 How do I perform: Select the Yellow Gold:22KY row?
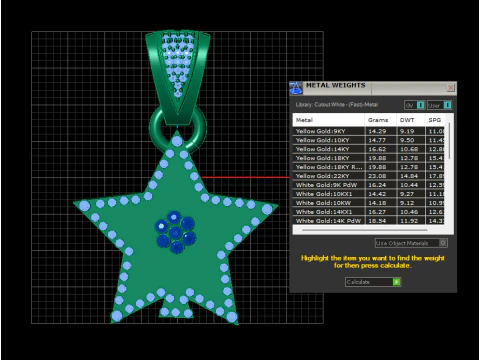(x=369, y=176)
